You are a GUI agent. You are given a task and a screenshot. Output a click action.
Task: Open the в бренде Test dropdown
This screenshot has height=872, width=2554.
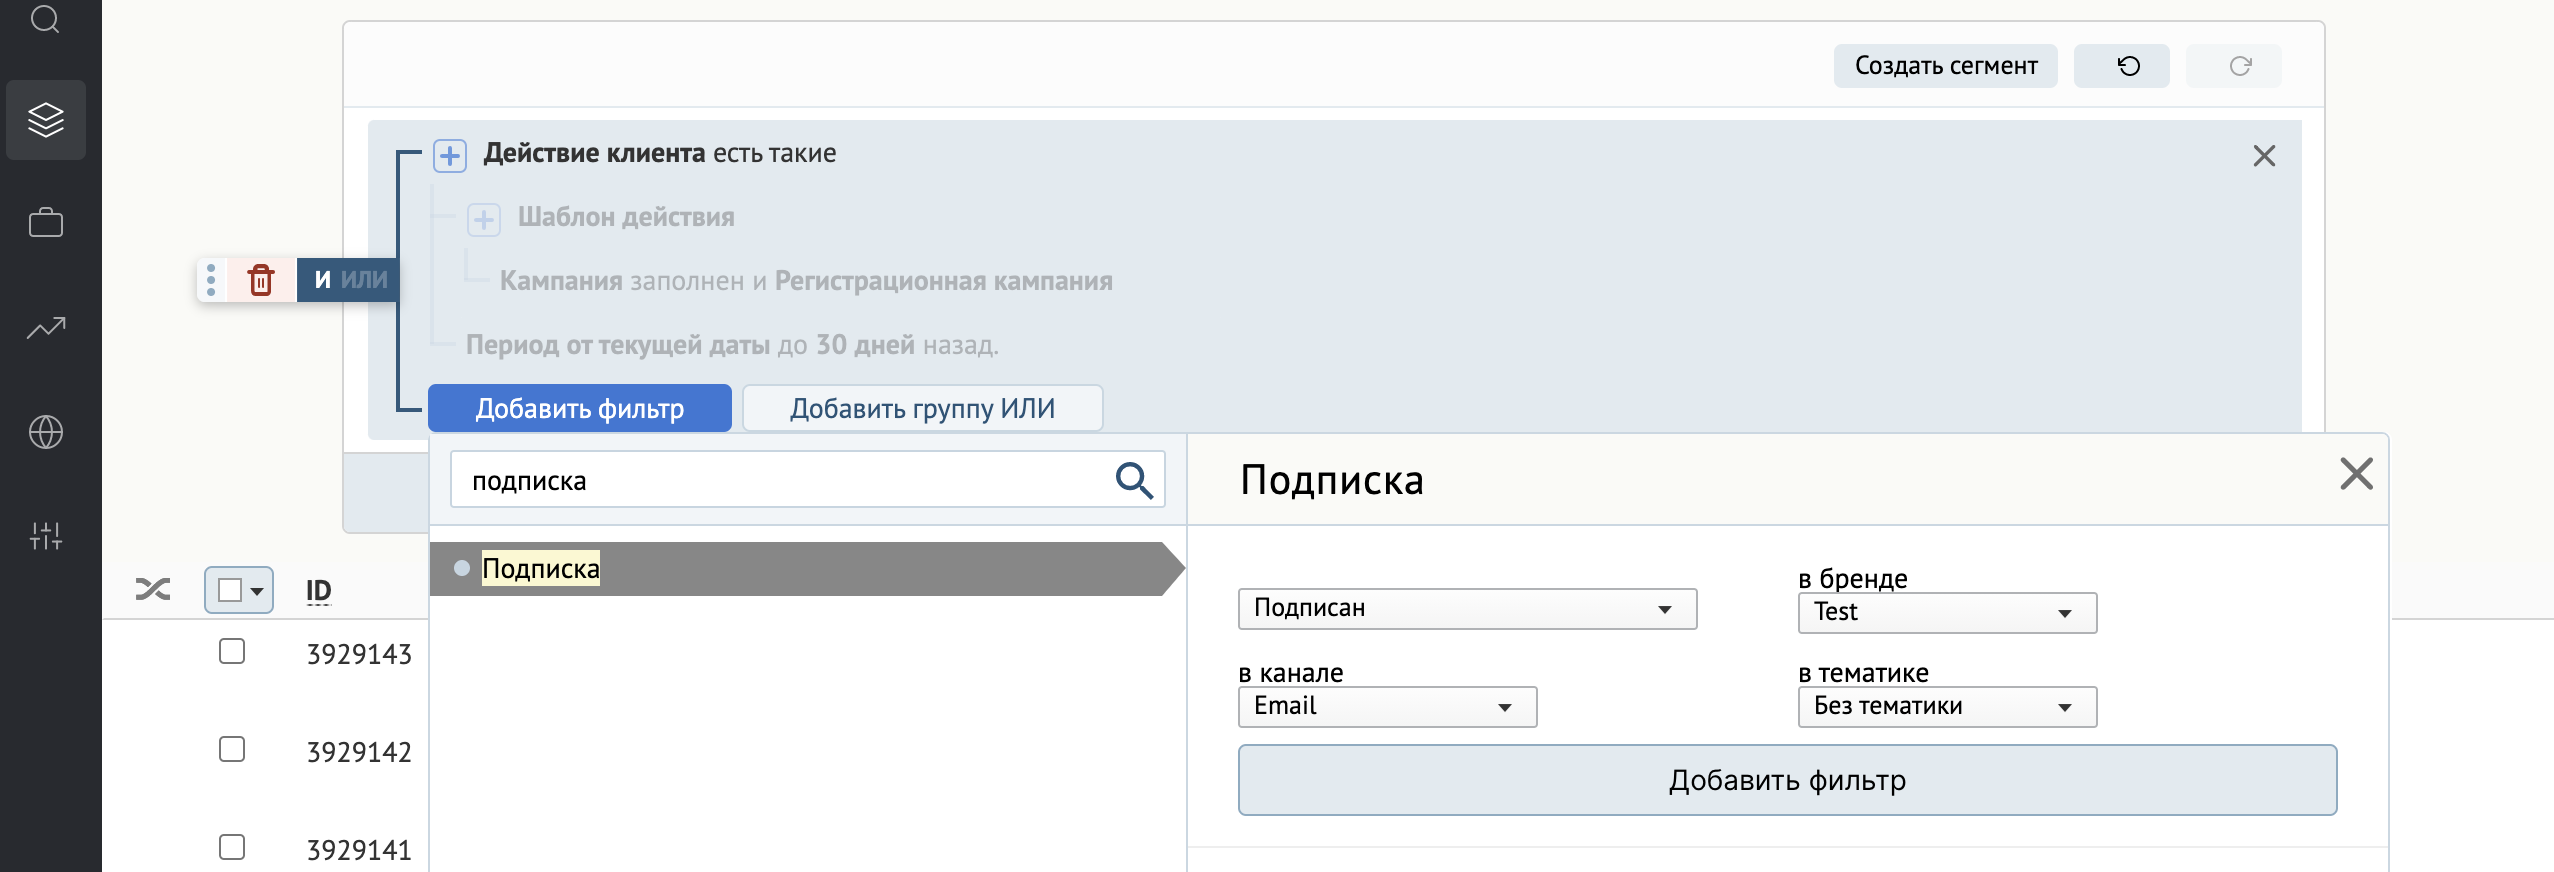1947,613
